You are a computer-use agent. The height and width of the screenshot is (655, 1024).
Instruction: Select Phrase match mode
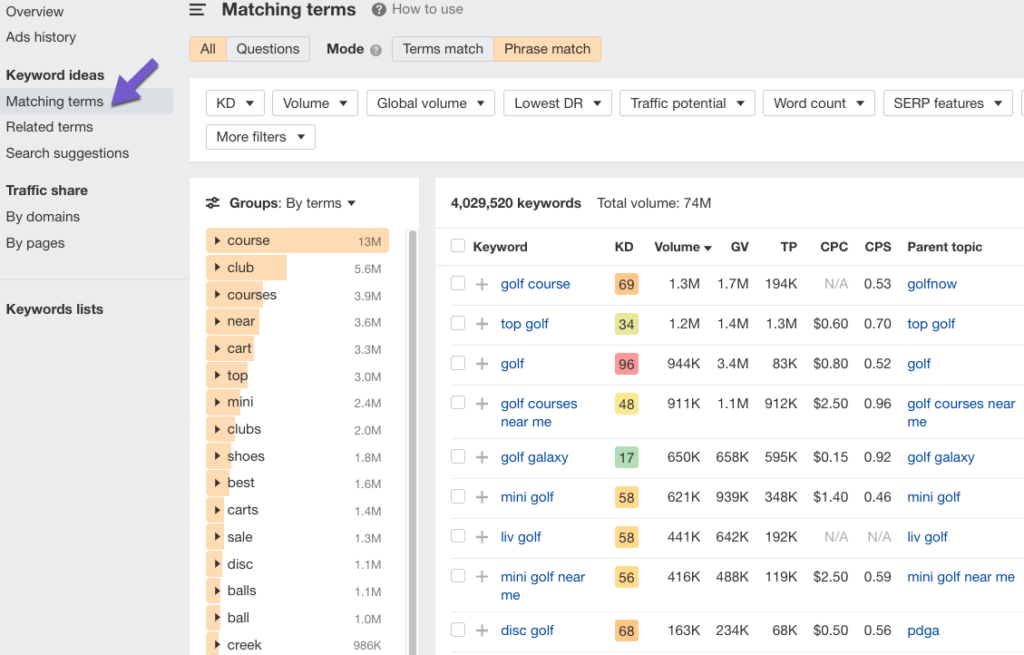[x=547, y=49]
